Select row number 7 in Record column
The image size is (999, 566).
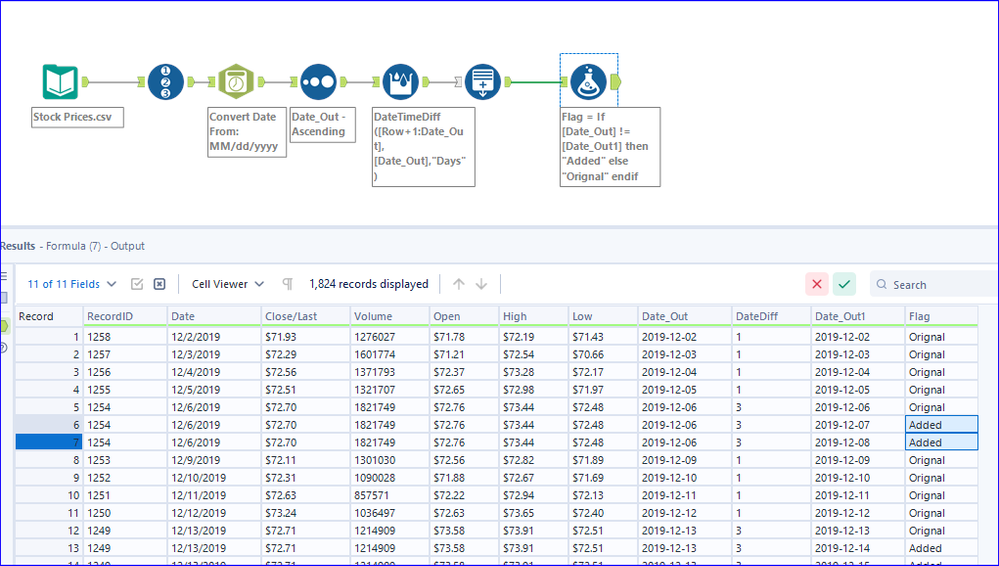tap(49, 442)
